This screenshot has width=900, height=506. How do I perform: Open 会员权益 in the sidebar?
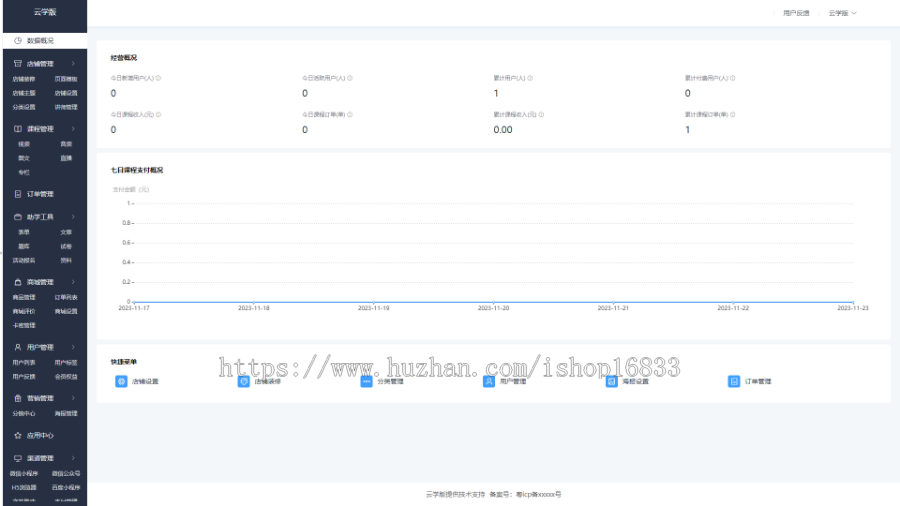point(66,377)
